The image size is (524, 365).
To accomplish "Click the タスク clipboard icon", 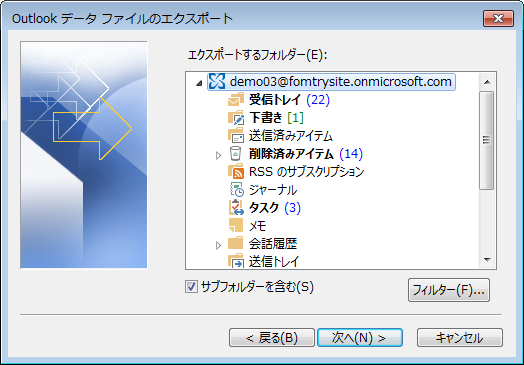I will point(236,208).
